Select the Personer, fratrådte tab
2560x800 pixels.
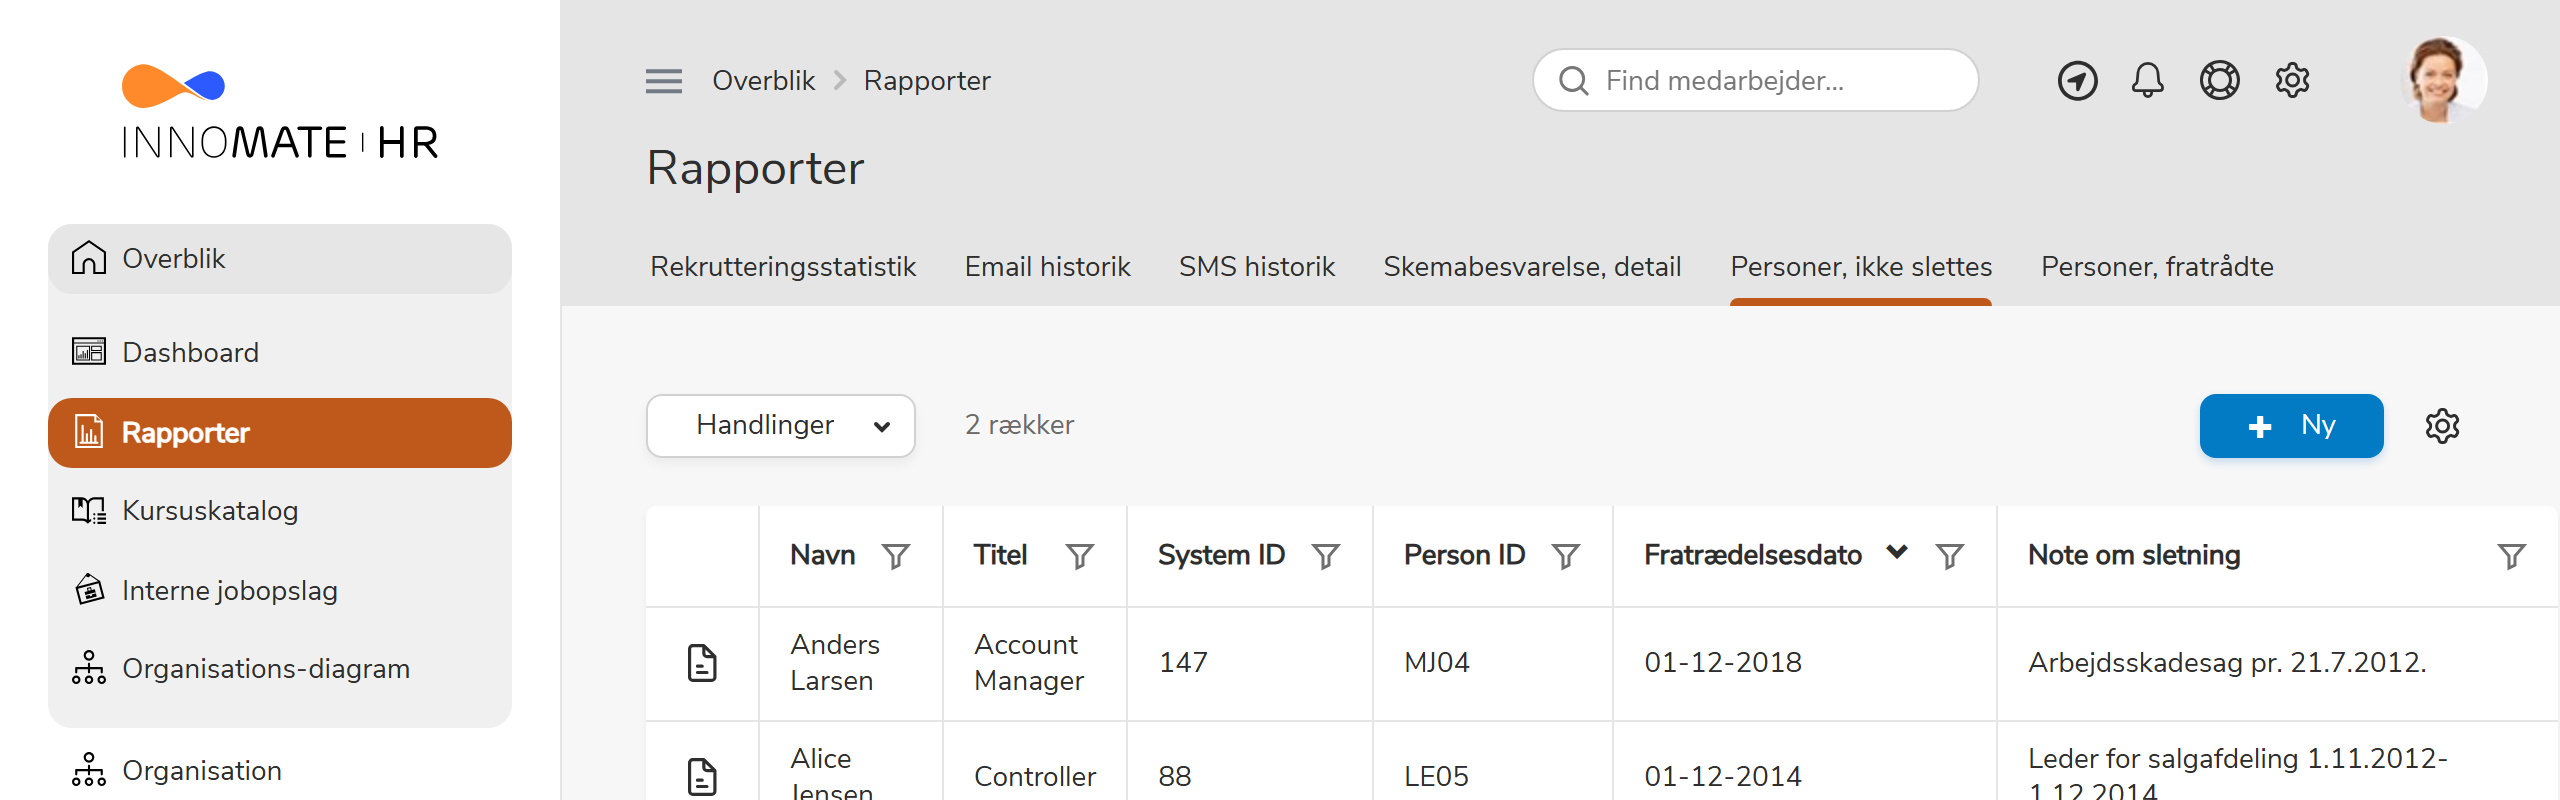[x=2157, y=267]
